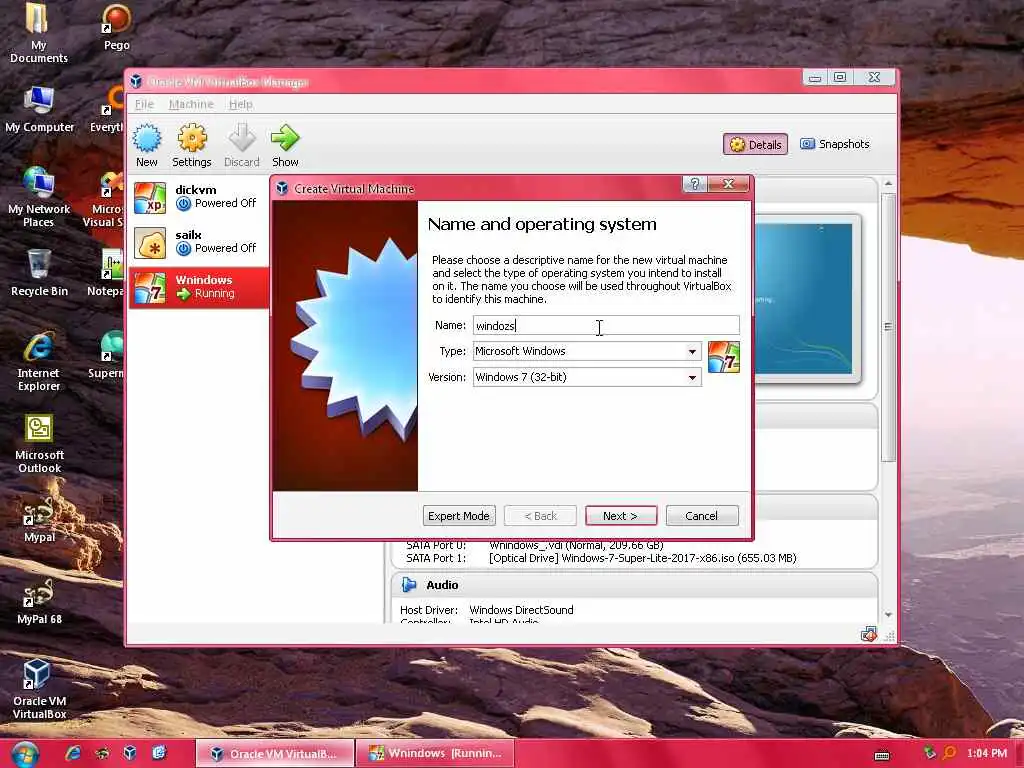The width and height of the screenshot is (1024, 768).
Task: Click Internet Explorer quick launch icon
Action: 73,753
